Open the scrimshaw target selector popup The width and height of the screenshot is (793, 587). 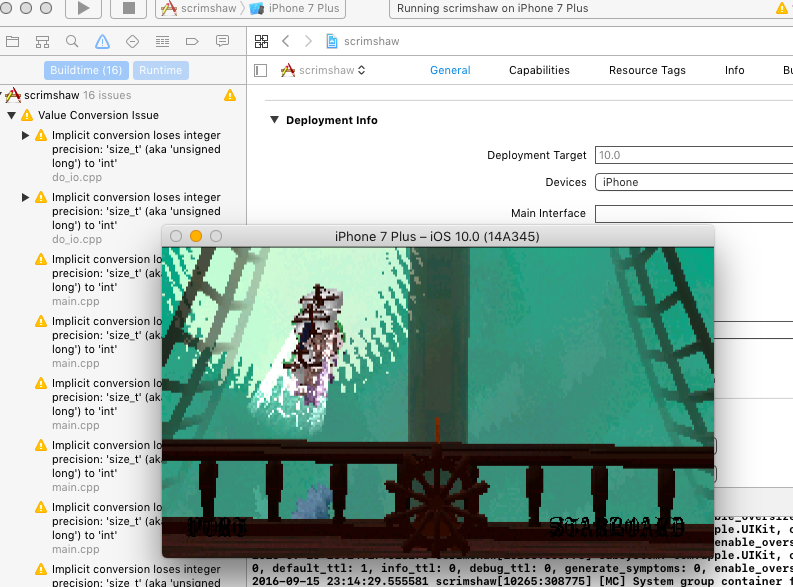323,70
